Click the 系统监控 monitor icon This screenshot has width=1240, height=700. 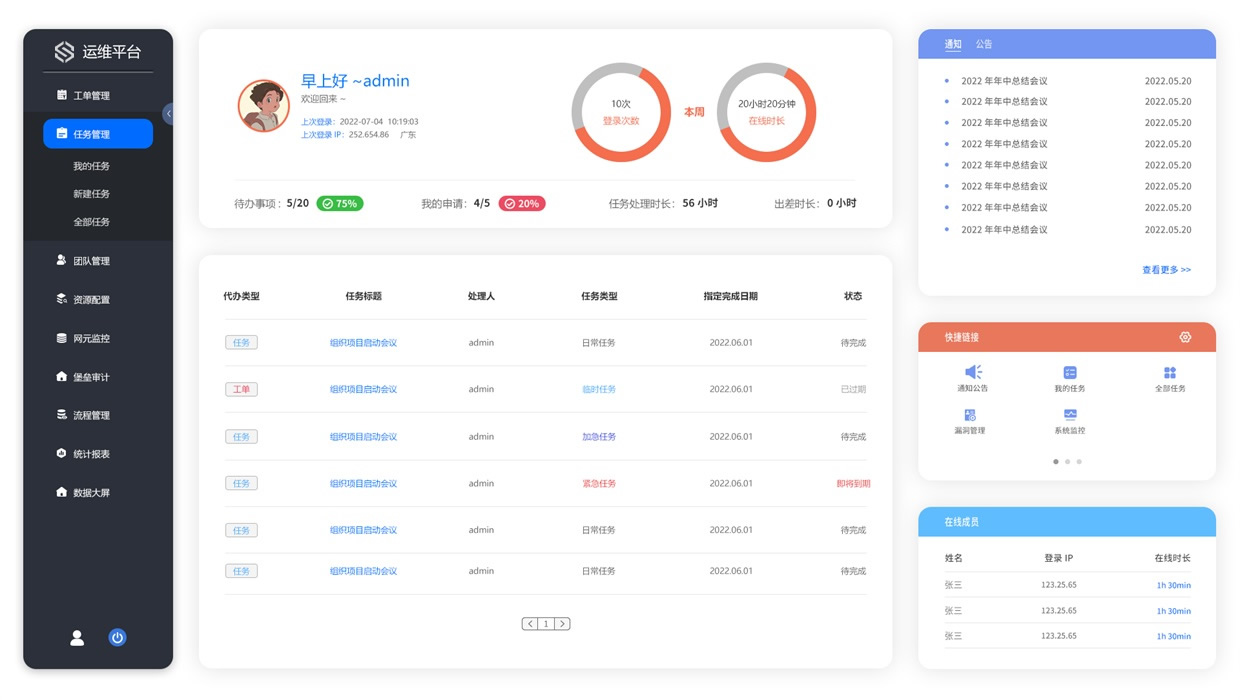[1069, 415]
